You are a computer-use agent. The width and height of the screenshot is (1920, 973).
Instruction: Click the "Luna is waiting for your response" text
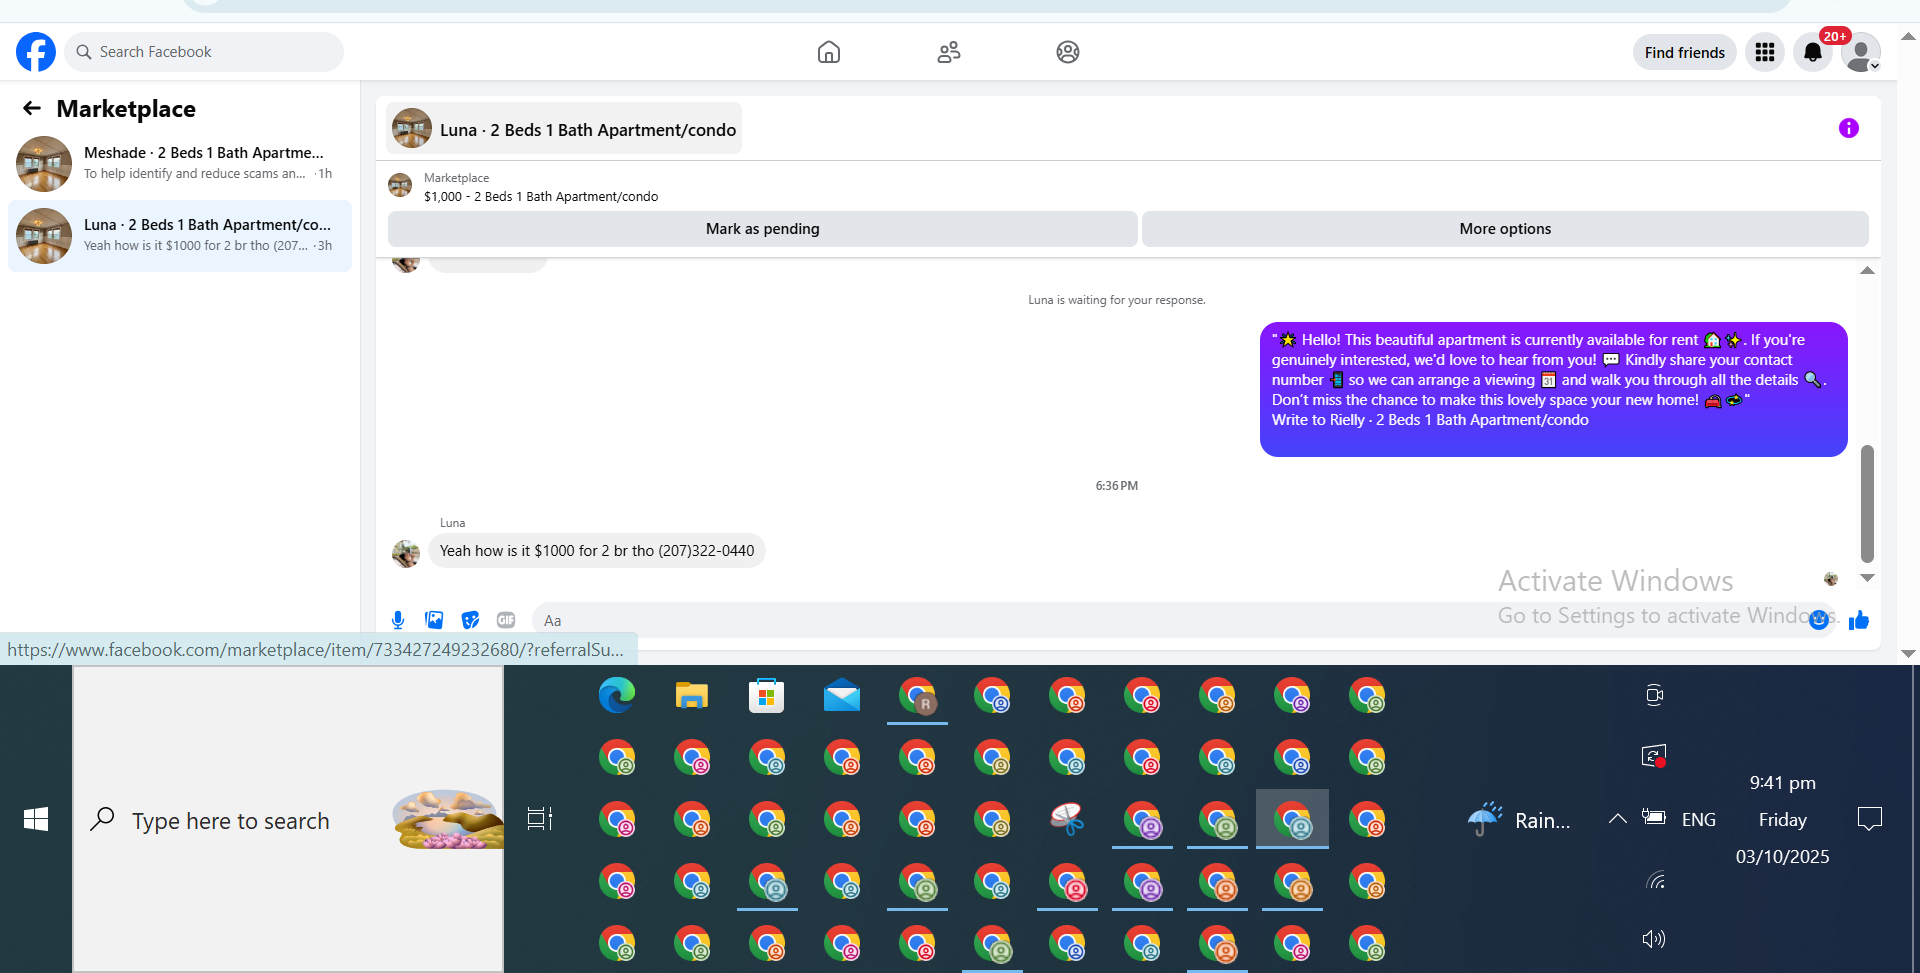pos(1117,300)
